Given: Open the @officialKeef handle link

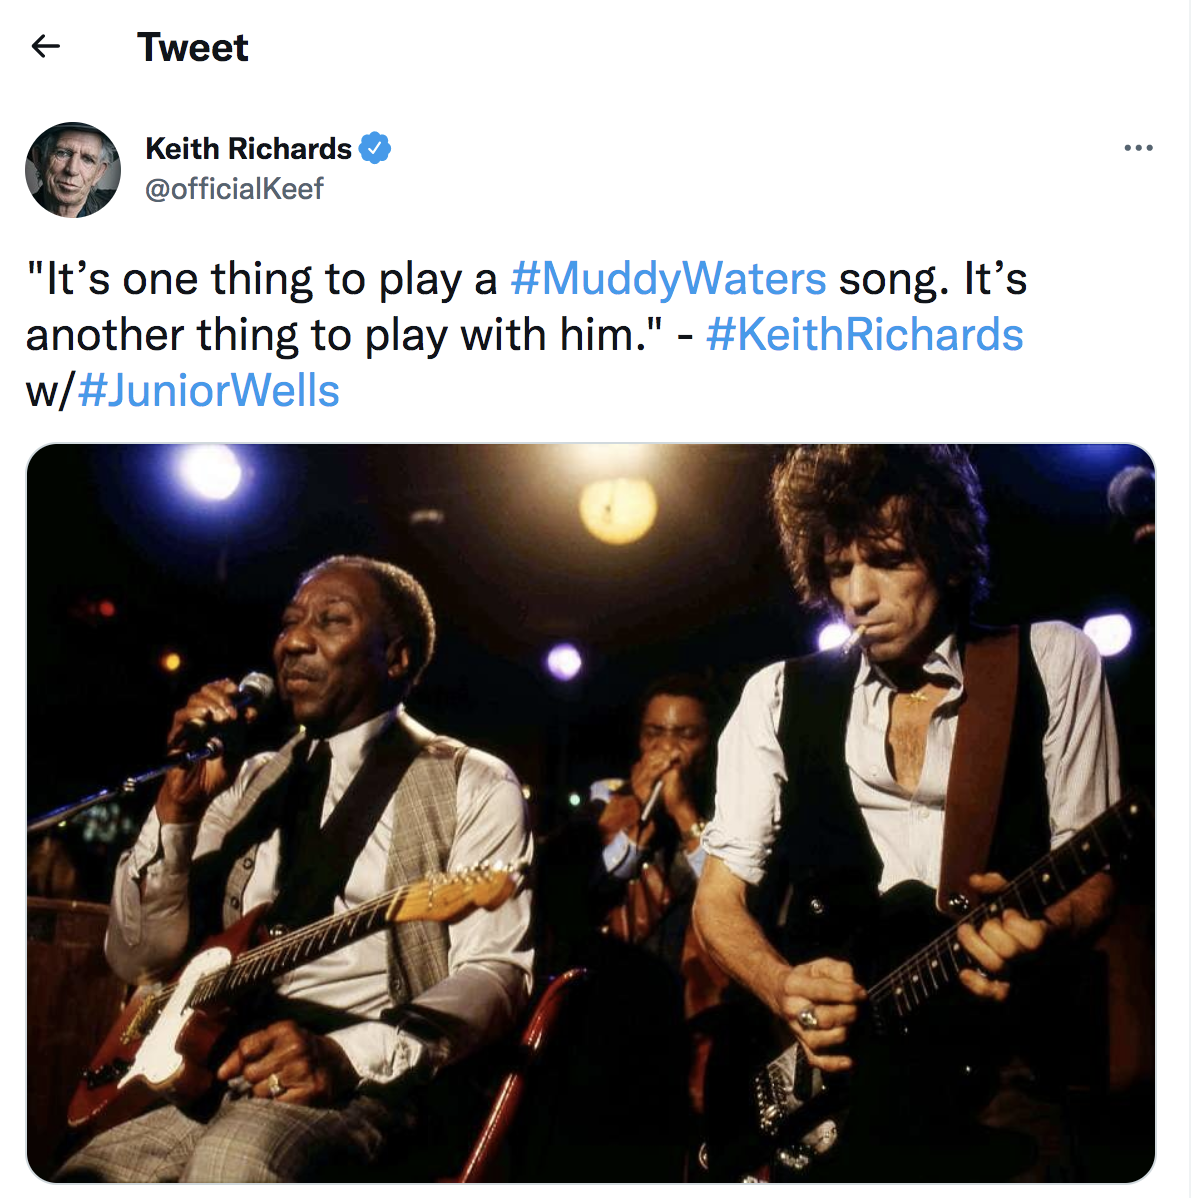Looking at the screenshot, I should pos(235,189).
